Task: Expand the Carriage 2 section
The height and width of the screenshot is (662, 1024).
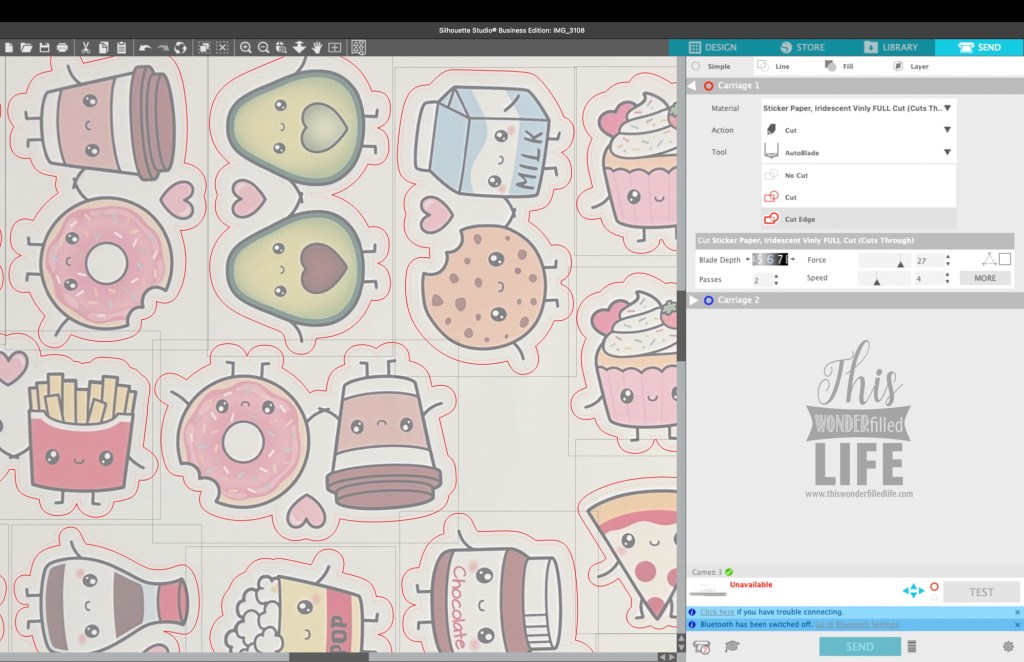Action: coord(694,300)
